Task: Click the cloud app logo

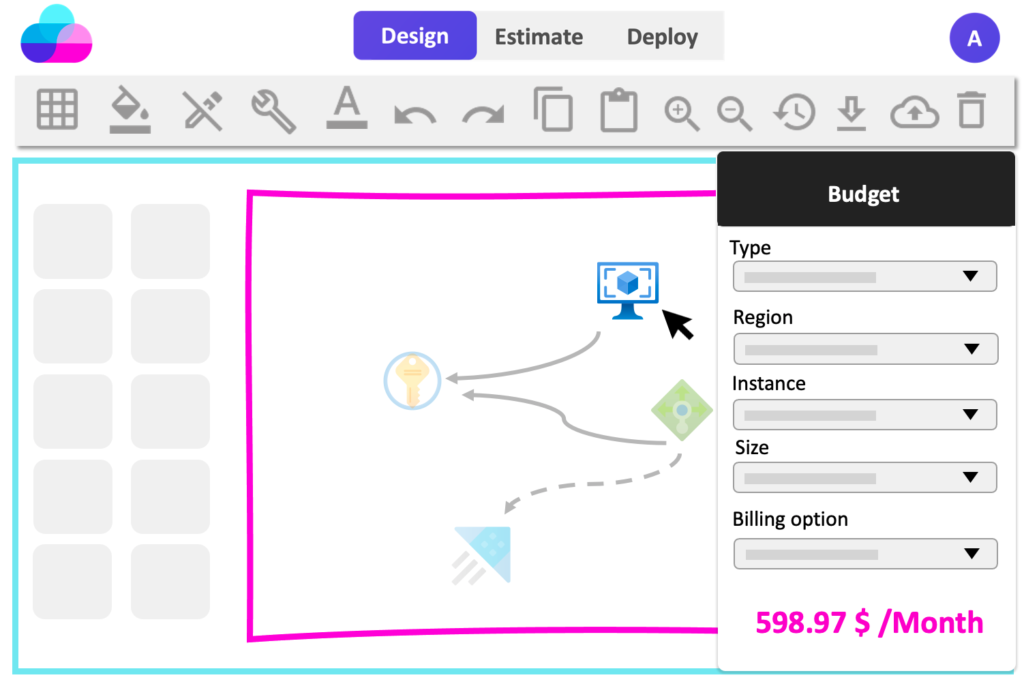Action: click(x=56, y=34)
